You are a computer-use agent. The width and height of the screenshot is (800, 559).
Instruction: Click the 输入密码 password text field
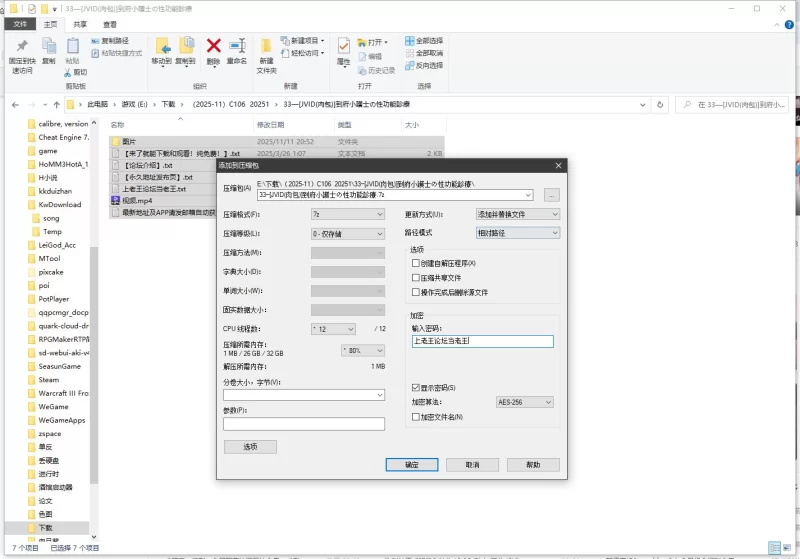click(482, 341)
